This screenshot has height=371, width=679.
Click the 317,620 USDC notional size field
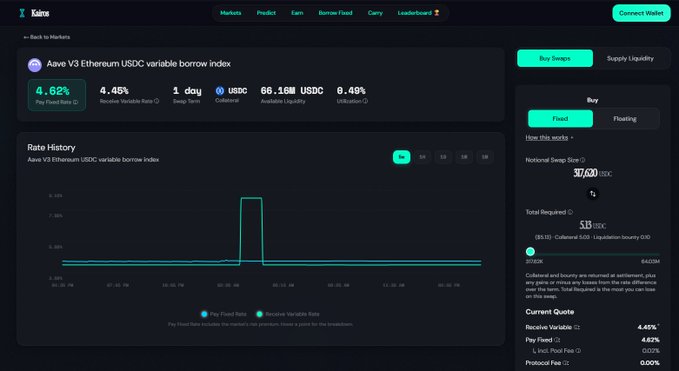592,174
